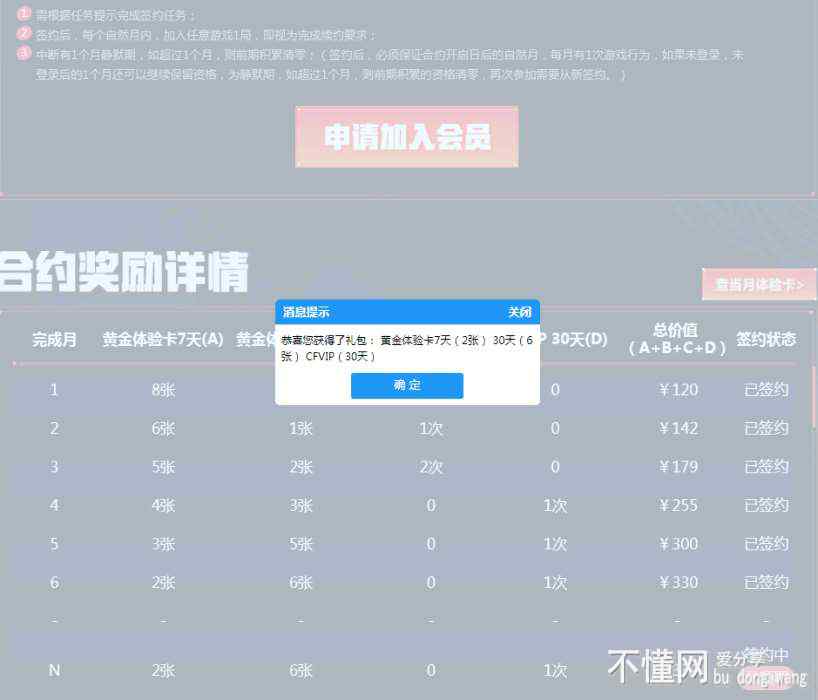The height and width of the screenshot is (700, 818).
Task: Select the 签约状态 column header
Action: pyautogui.click(x=766, y=340)
